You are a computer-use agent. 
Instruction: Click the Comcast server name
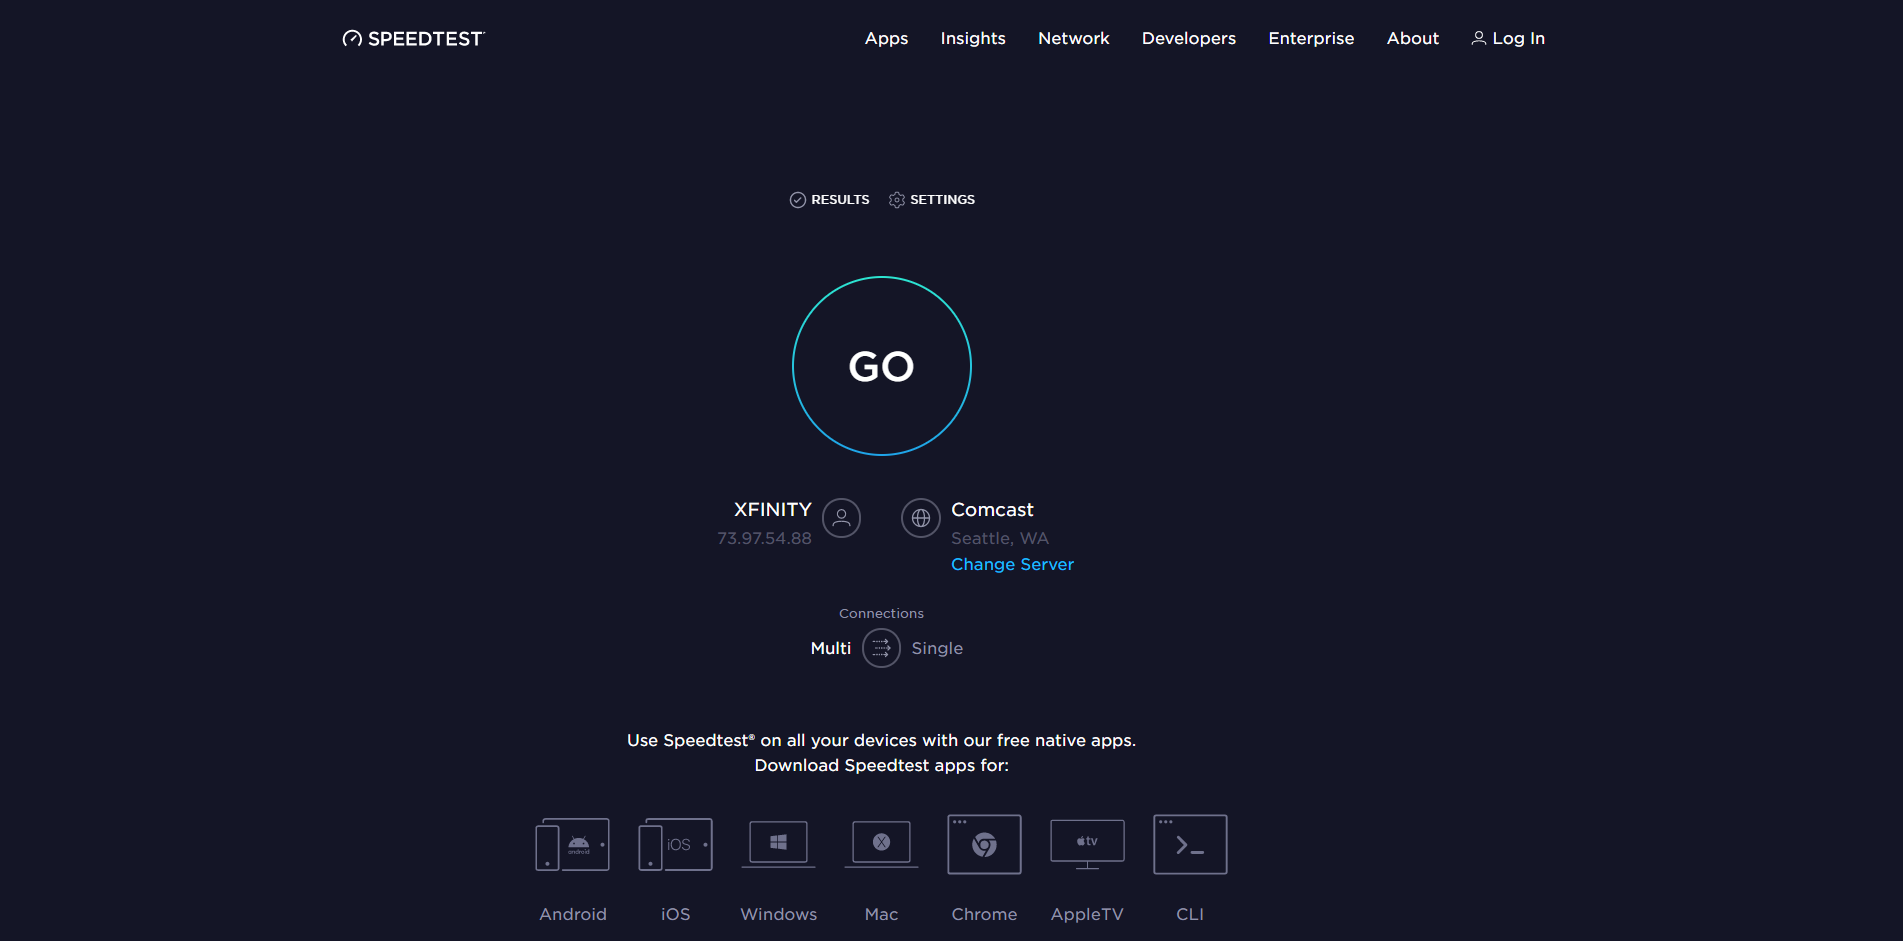click(992, 509)
